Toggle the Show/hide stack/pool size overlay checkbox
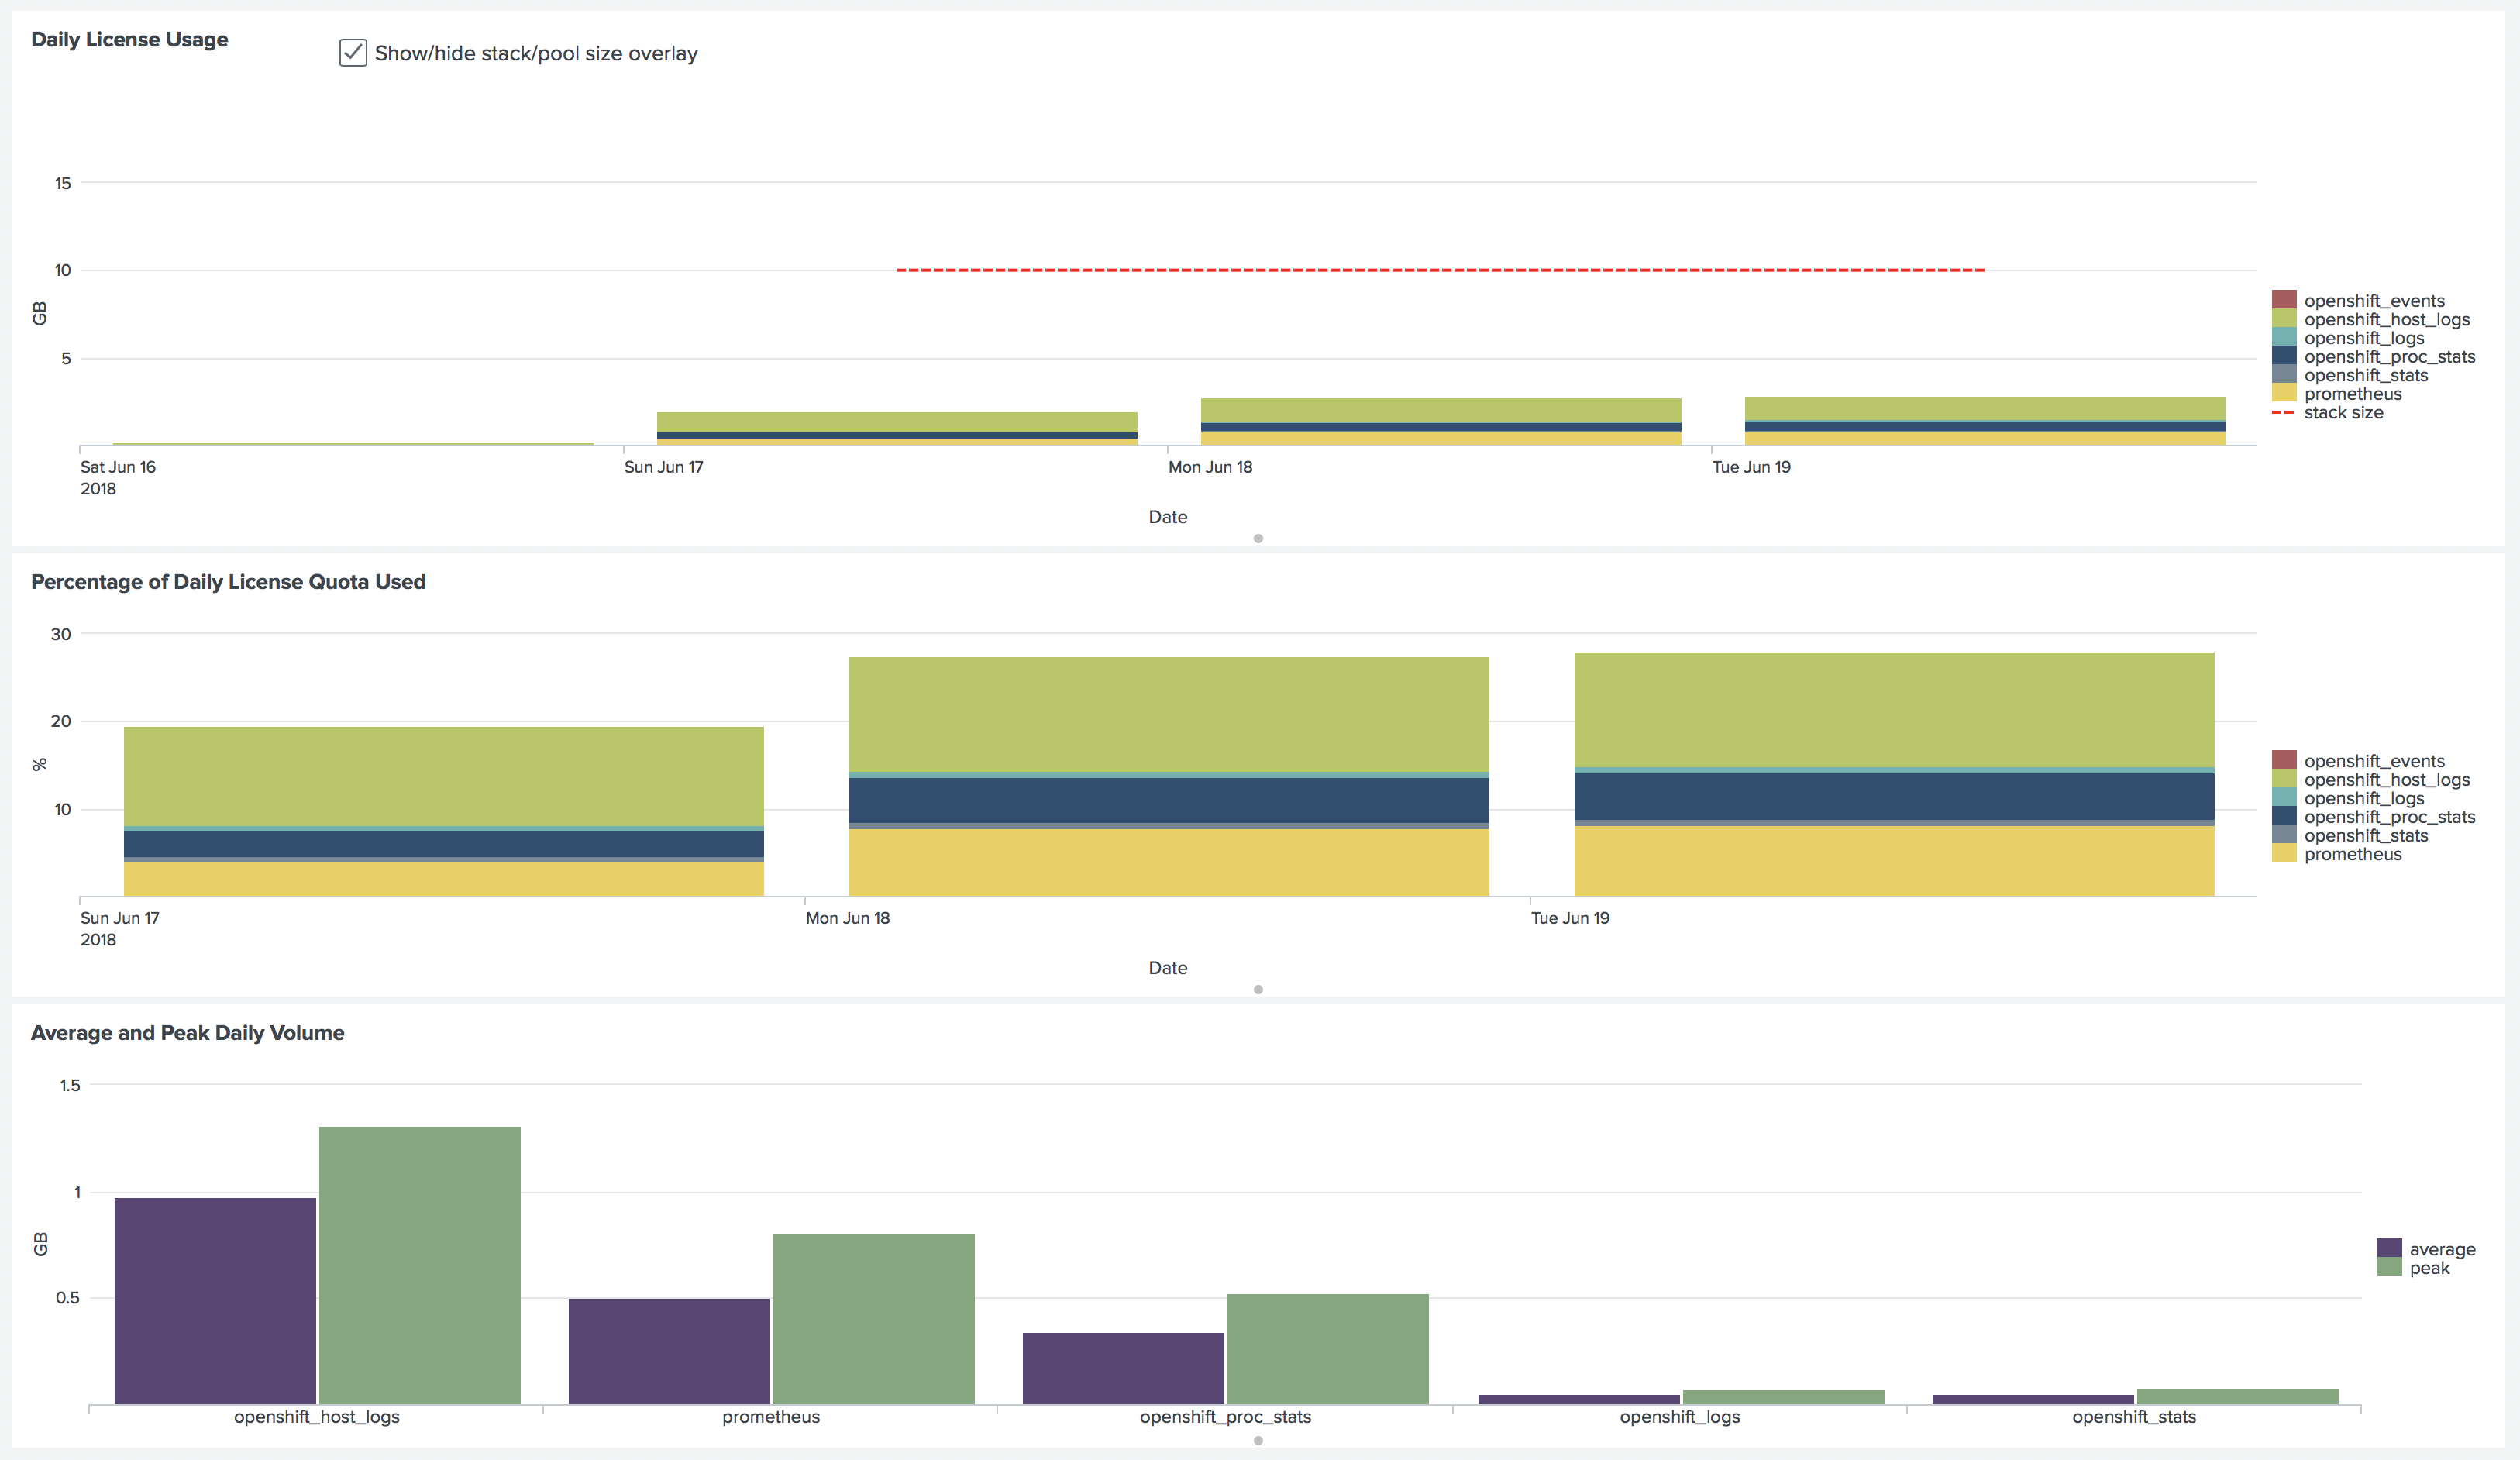This screenshot has height=1460, width=2520. click(x=353, y=53)
